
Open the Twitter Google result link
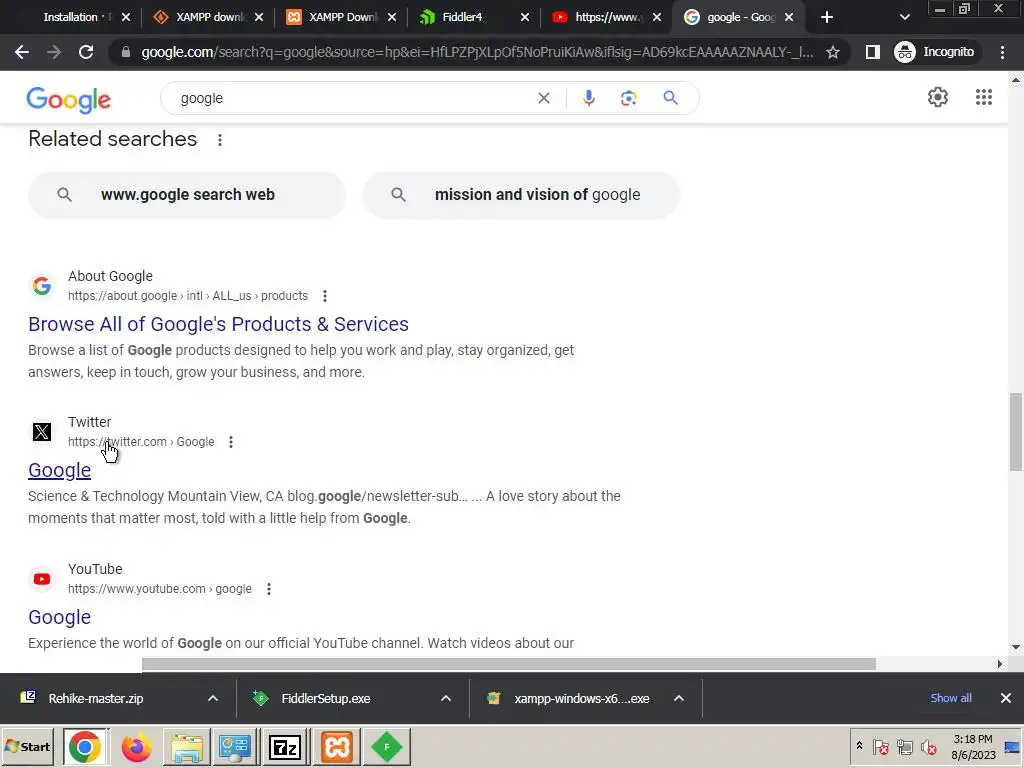click(x=59, y=470)
